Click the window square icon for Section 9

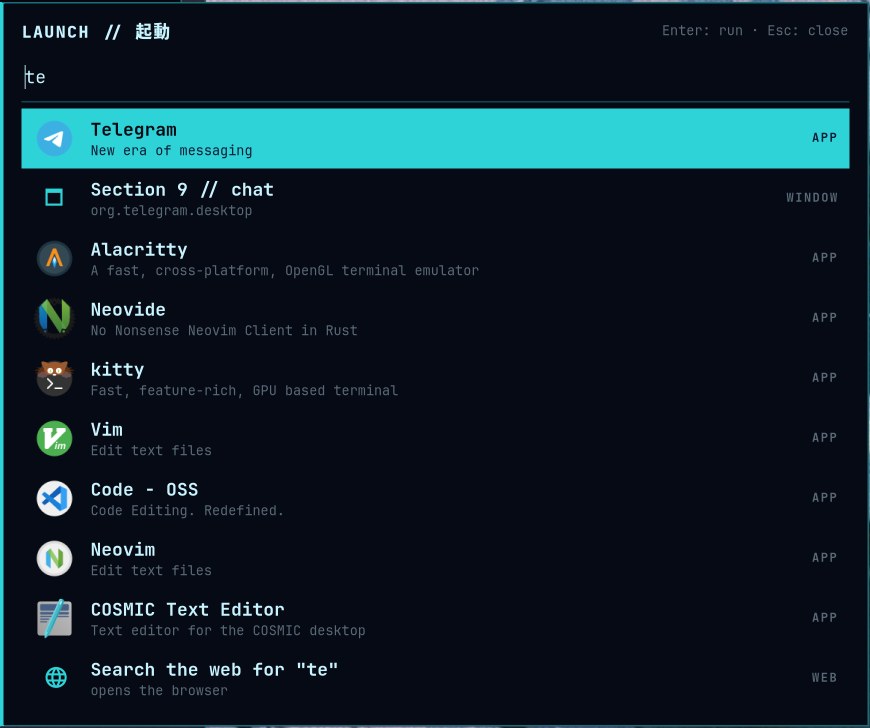(x=54, y=198)
